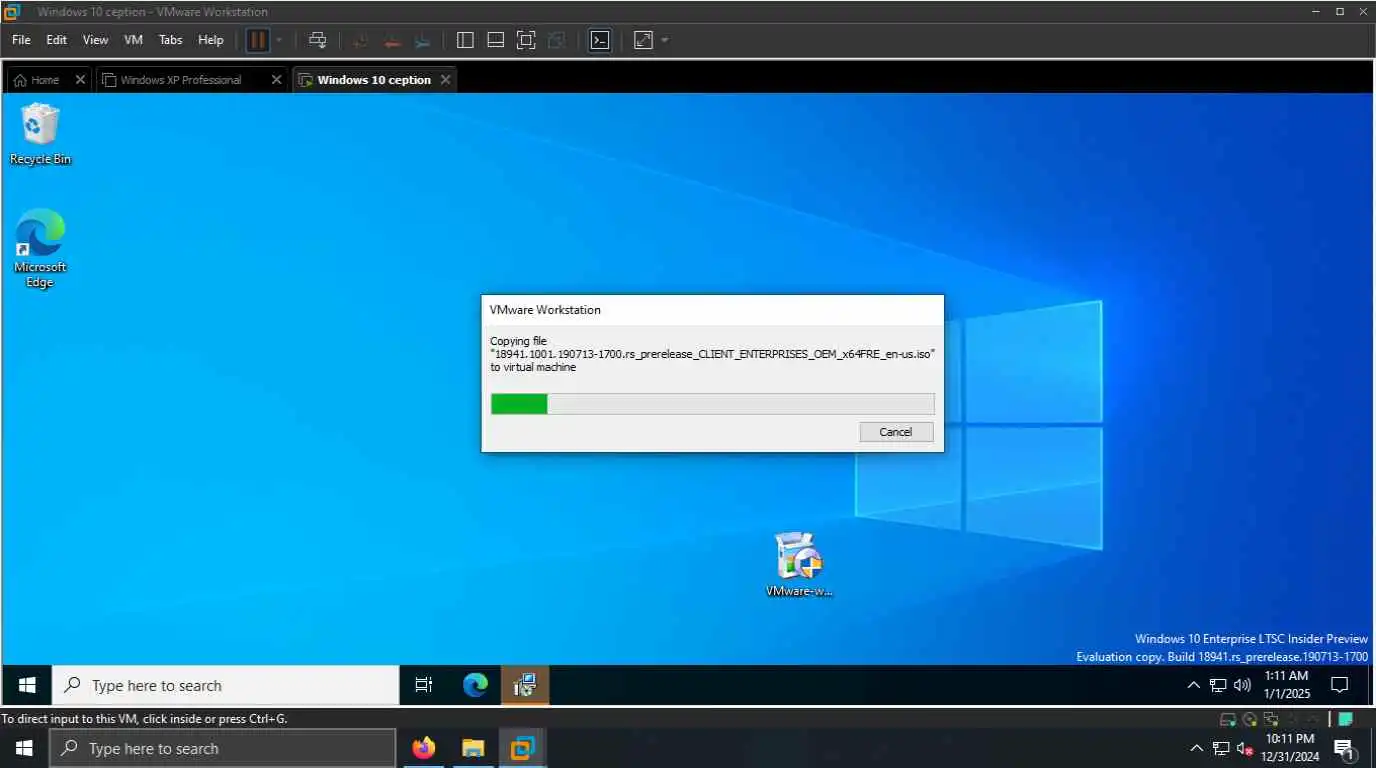
Task: Toggle the thumbnail bar view
Action: point(495,40)
